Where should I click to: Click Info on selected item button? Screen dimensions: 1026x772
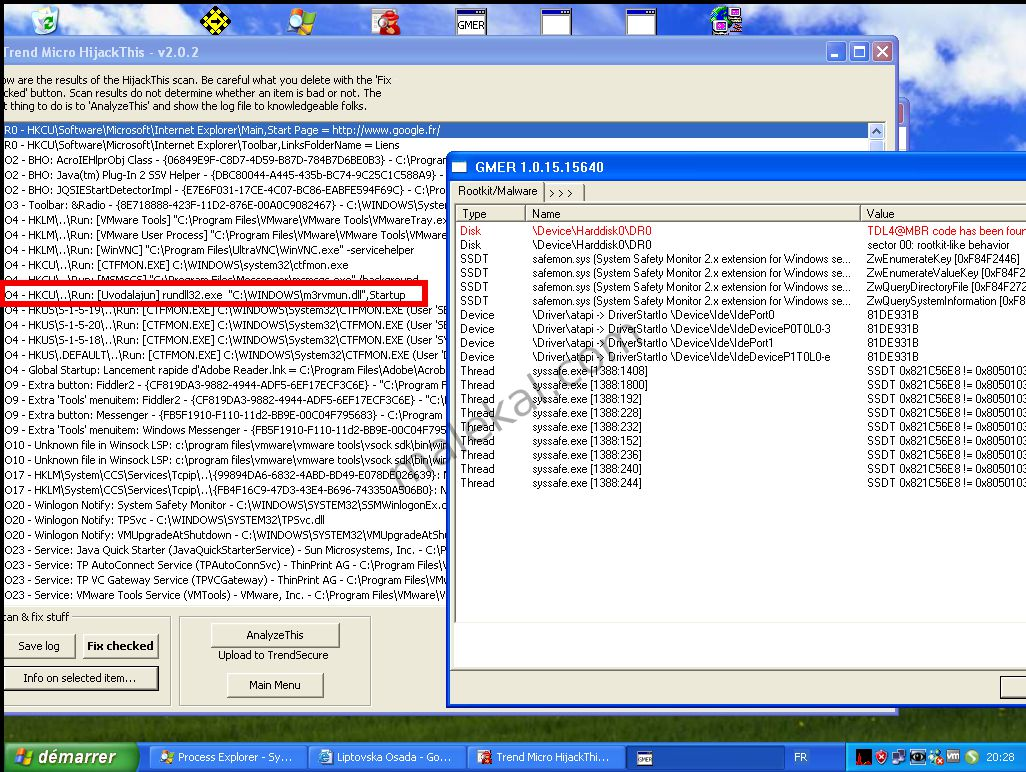point(80,678)
